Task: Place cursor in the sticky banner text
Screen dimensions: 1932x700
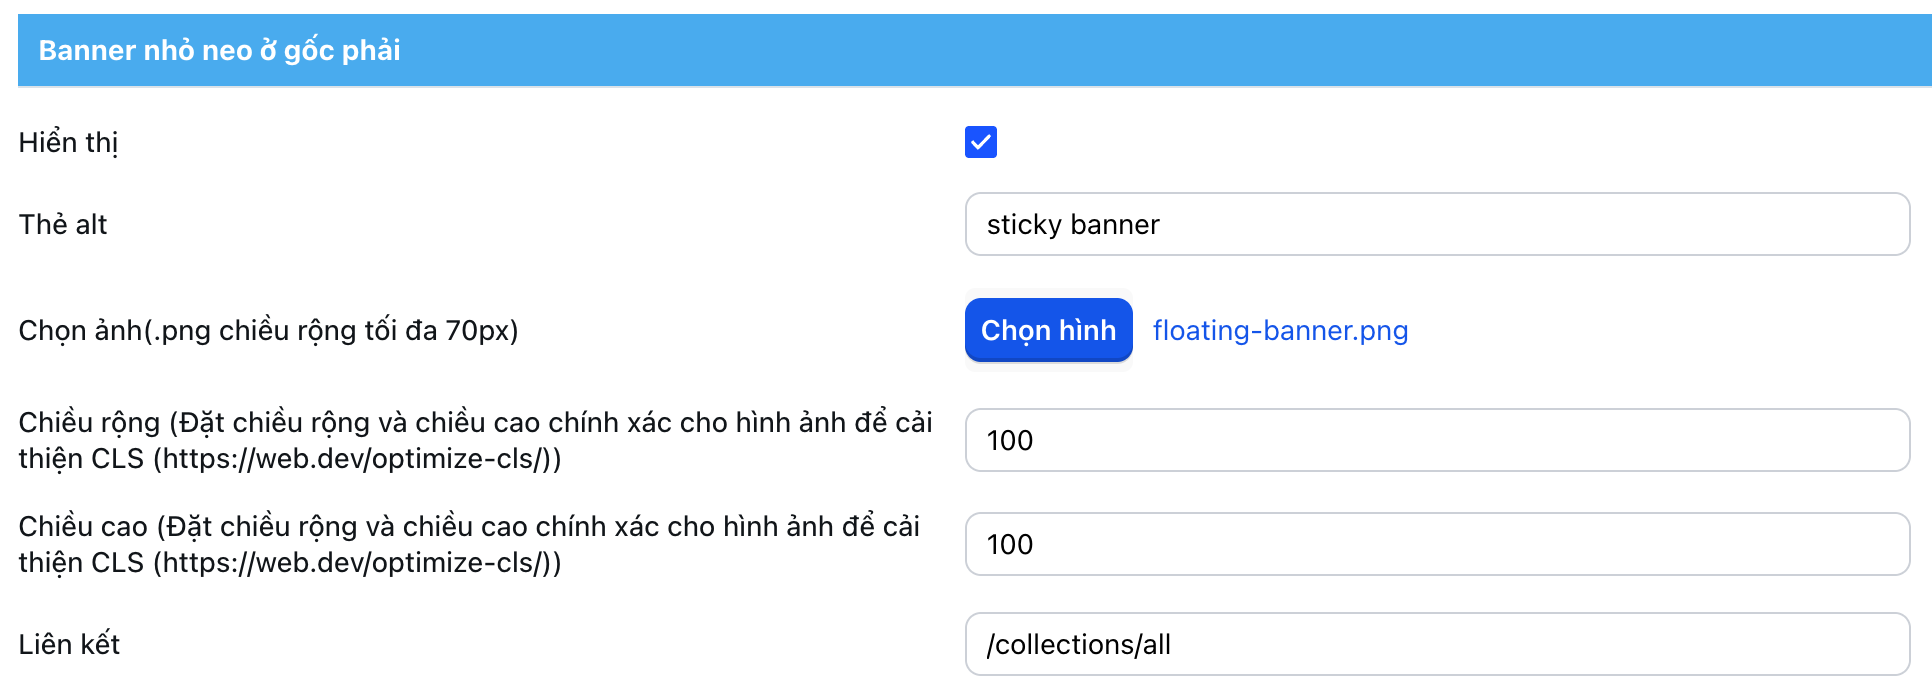Action: click(x=1072, y=224)
